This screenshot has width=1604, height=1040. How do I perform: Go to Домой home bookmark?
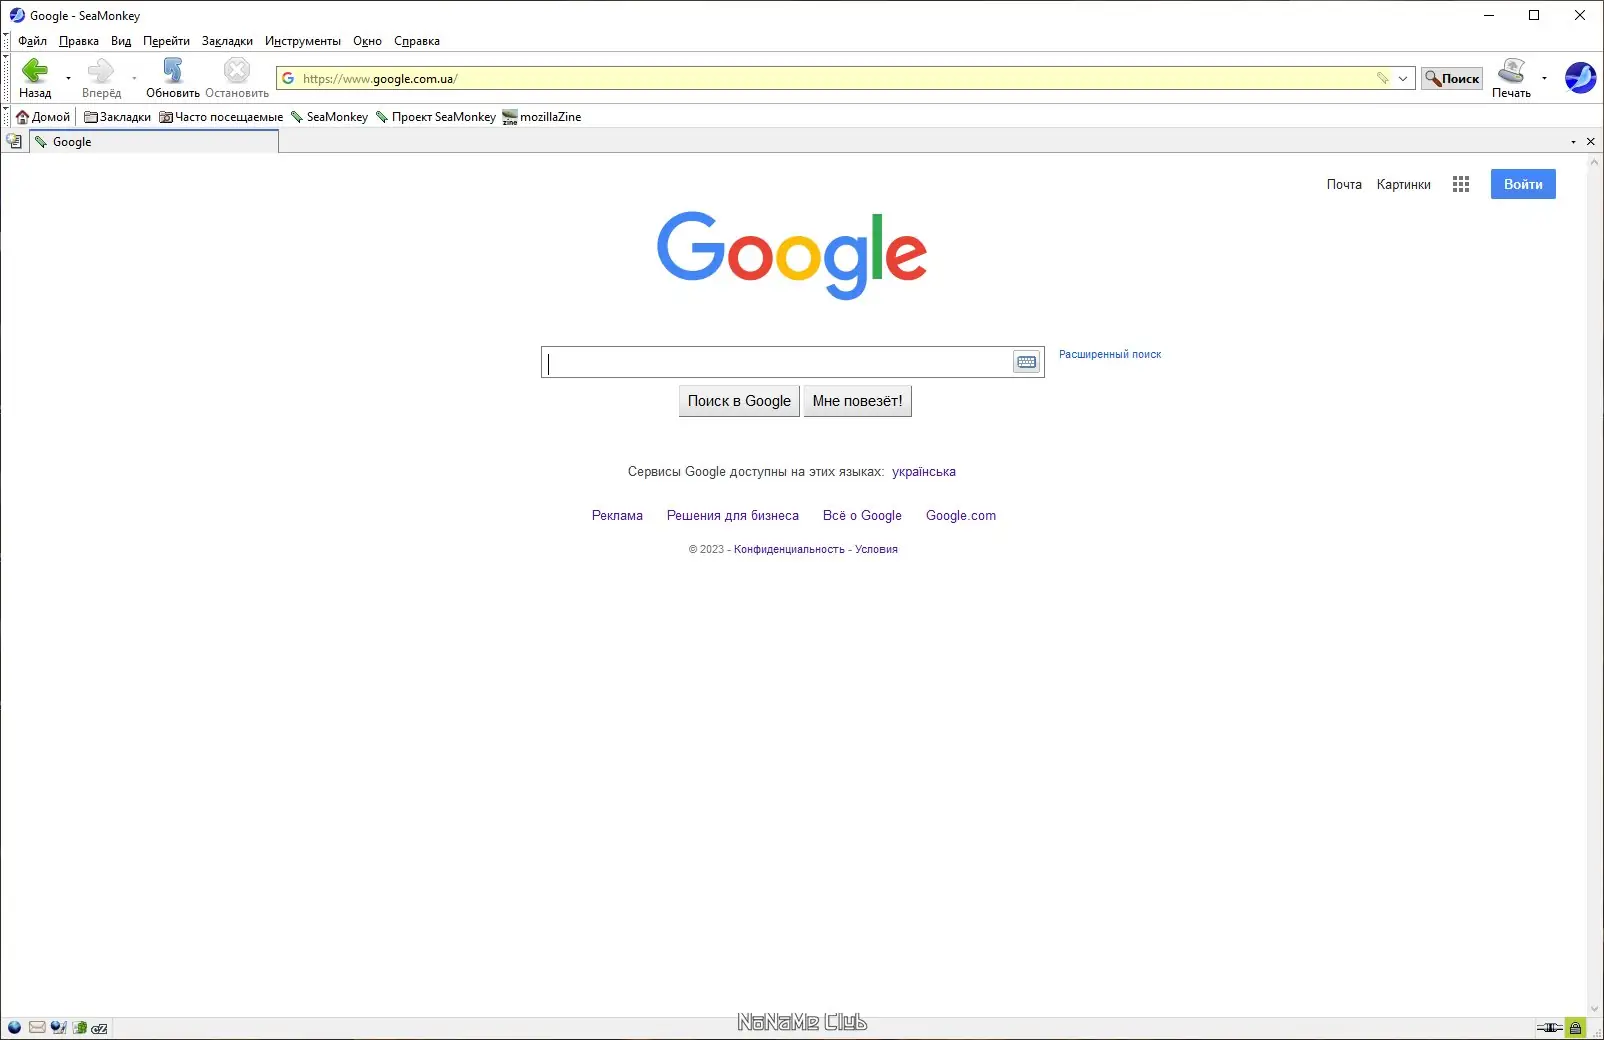click(x=43, y=117)
